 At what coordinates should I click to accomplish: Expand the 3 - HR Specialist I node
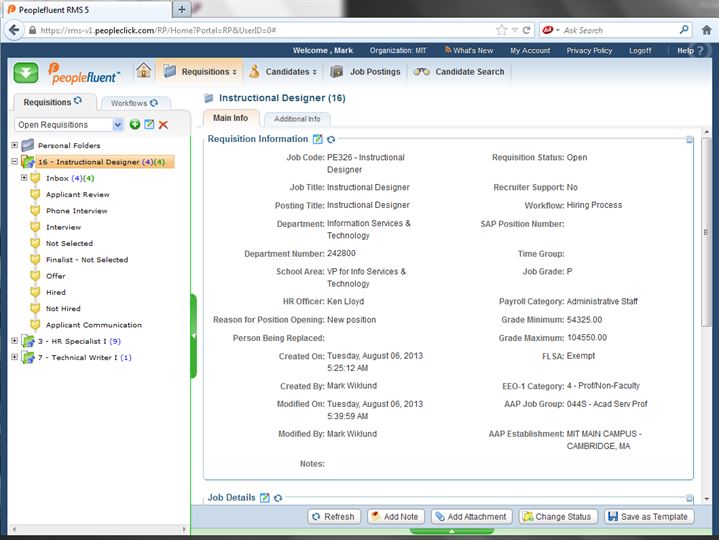(x=14, y=341)
